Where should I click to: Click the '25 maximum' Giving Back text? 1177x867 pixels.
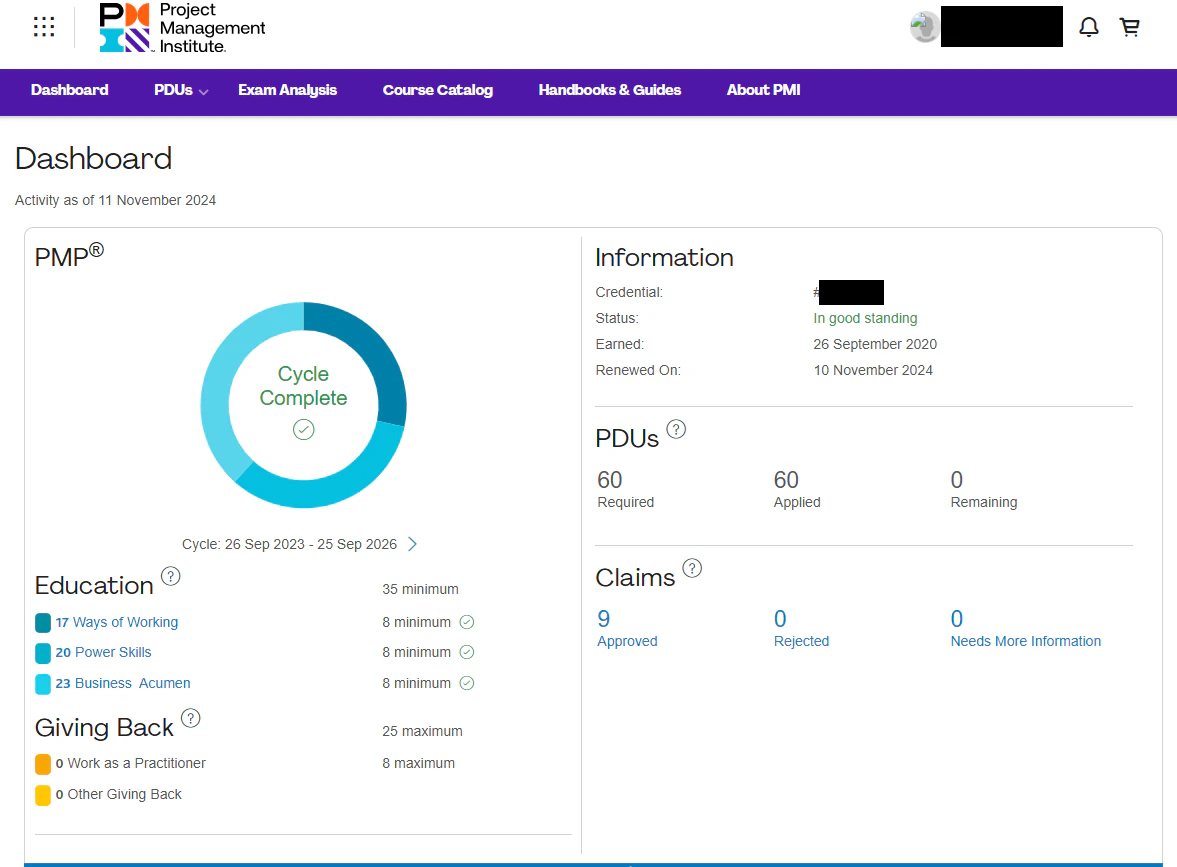423,731
